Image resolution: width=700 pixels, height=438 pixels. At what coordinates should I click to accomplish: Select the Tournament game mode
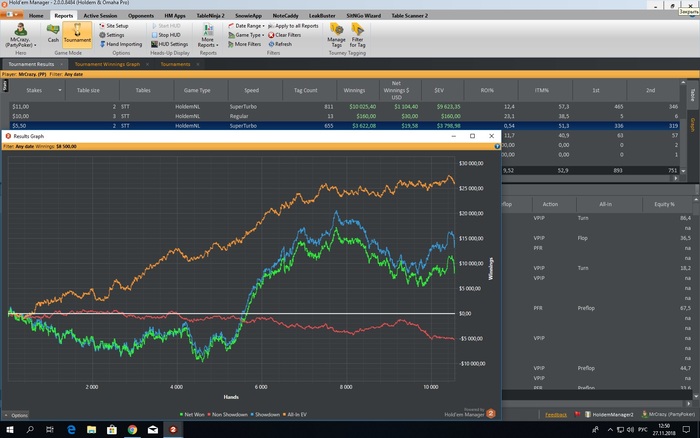[77, 33]
